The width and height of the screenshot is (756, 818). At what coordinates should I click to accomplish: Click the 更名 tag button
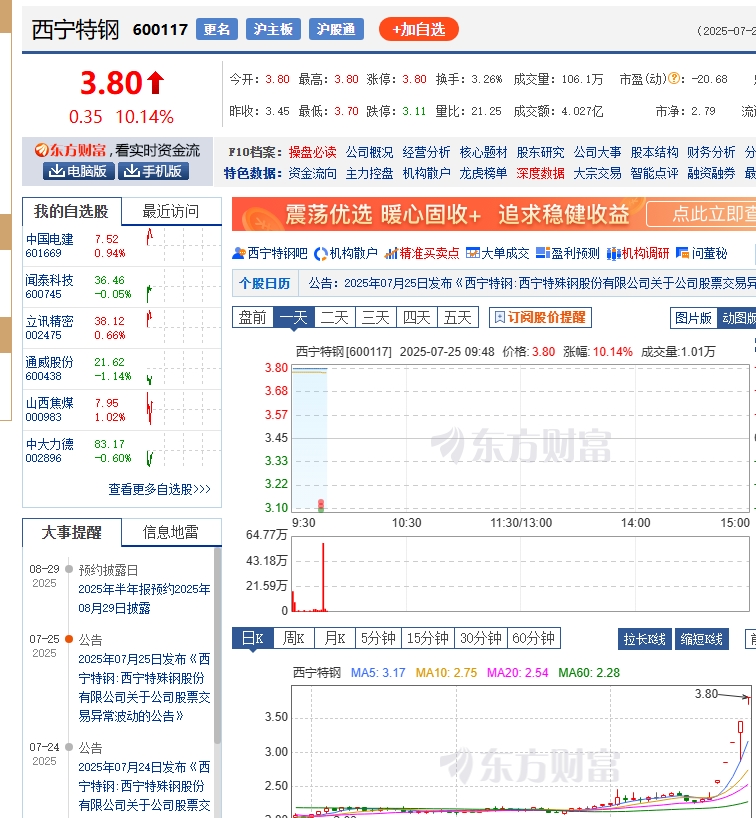click(217, 29)
